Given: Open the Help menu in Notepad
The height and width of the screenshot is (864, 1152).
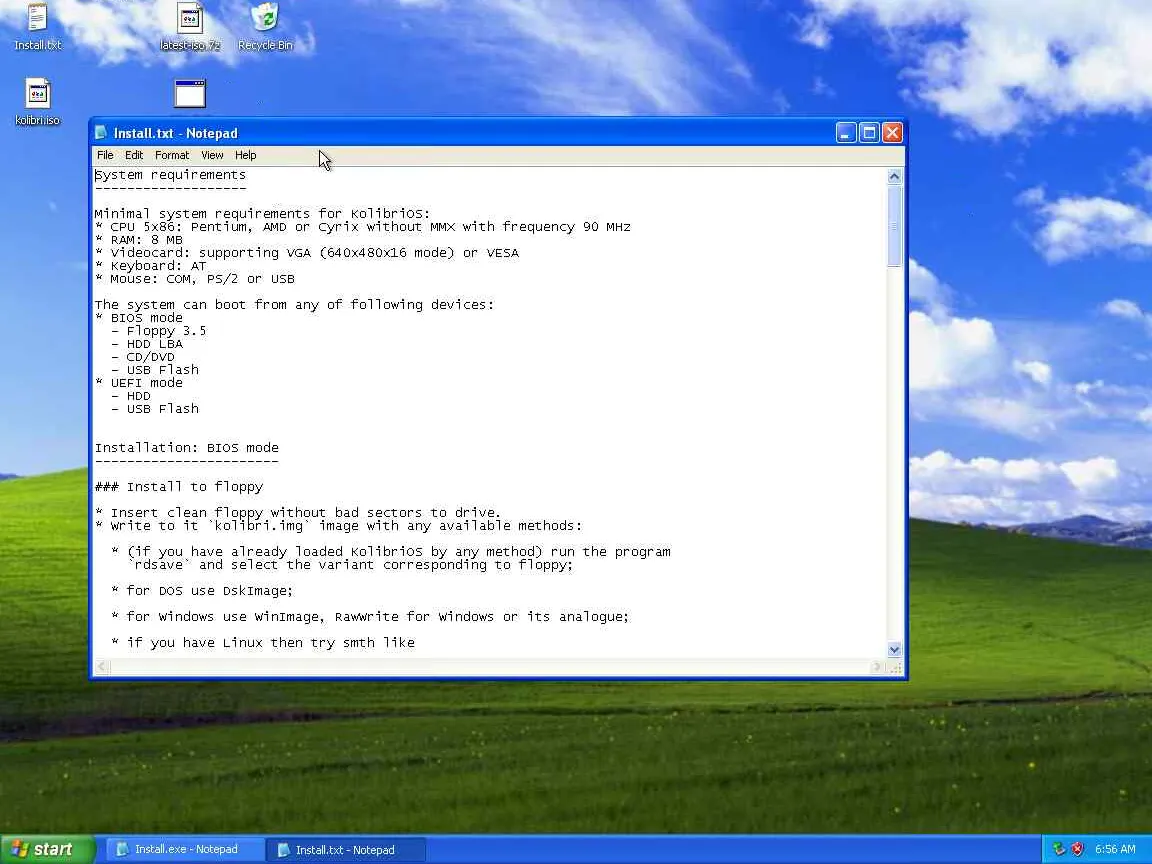Looking at the screenshot, I should click(x=245, y=155).
